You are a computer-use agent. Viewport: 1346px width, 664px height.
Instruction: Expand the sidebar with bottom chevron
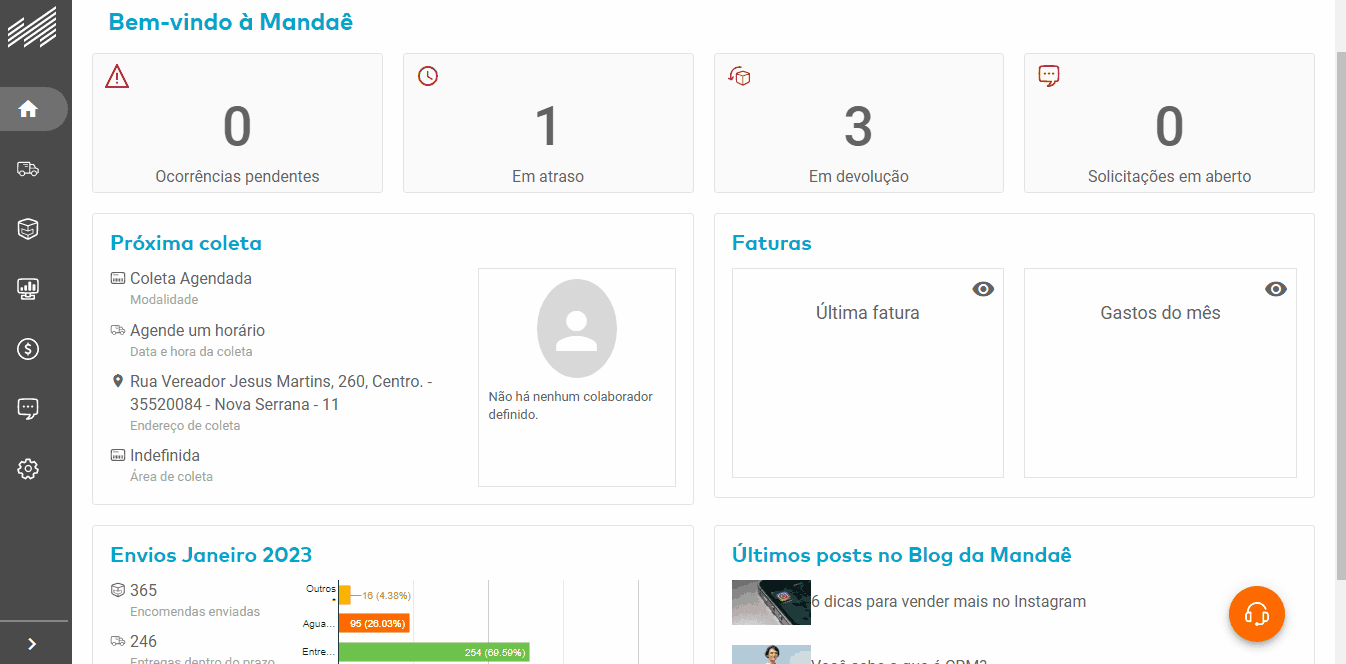(32, 644)
